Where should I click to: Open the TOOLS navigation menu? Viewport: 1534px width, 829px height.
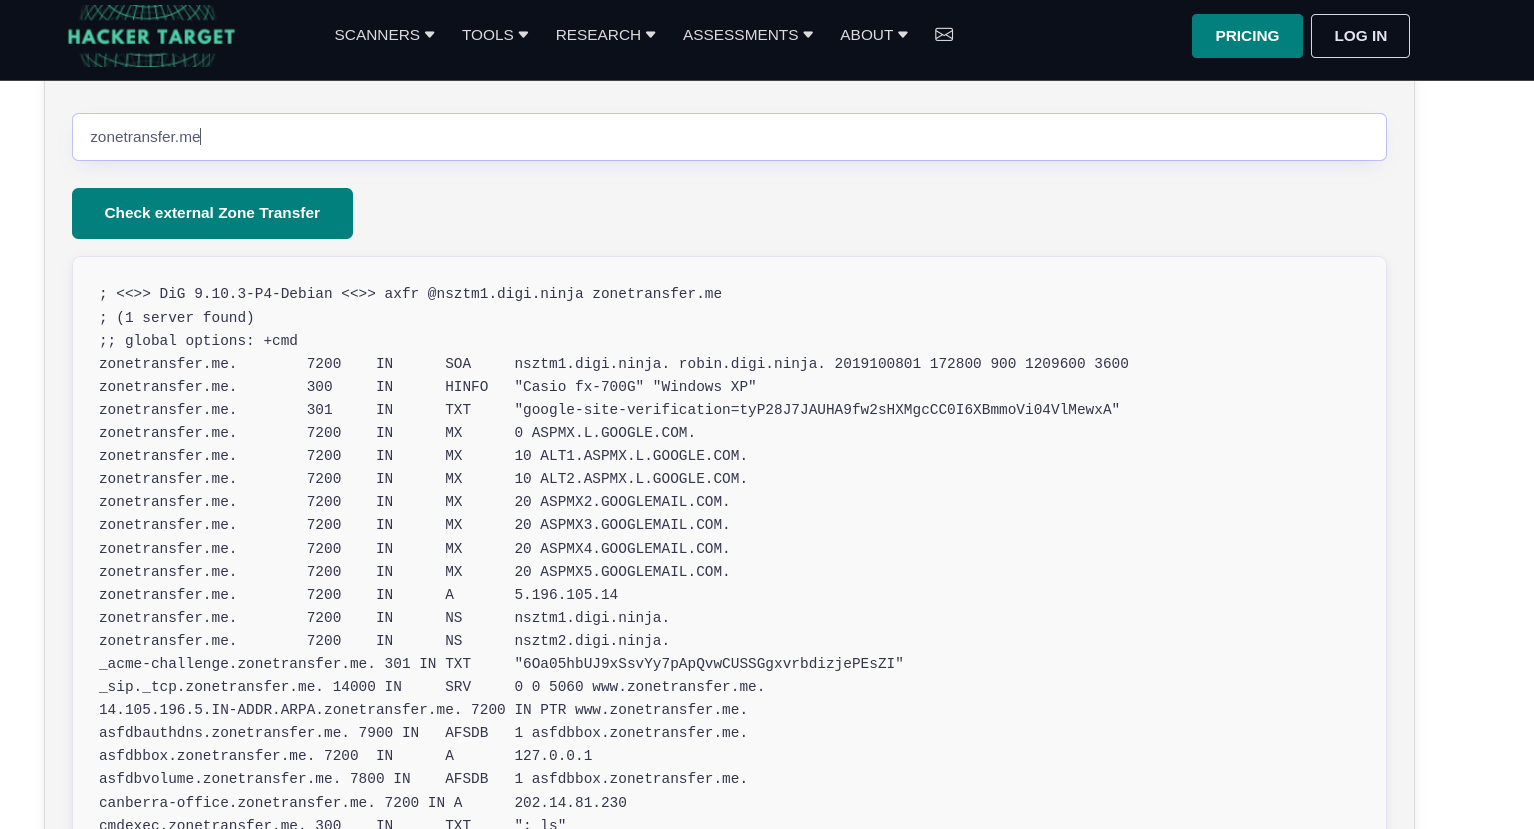click(494, 35)
